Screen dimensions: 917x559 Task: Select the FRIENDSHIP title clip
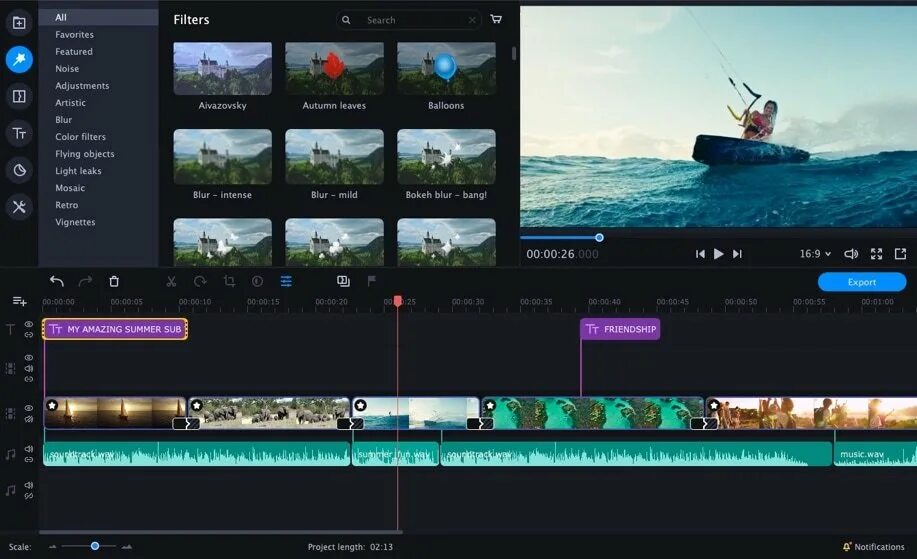point(620,329)
